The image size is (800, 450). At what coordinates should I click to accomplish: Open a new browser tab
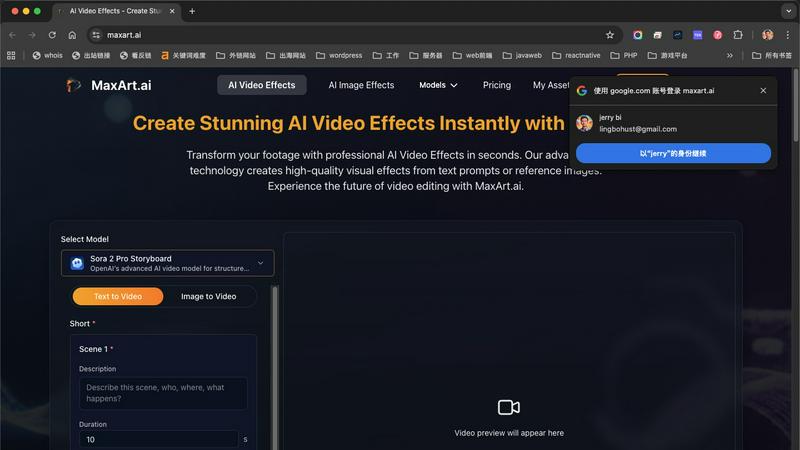pos(192,11)
